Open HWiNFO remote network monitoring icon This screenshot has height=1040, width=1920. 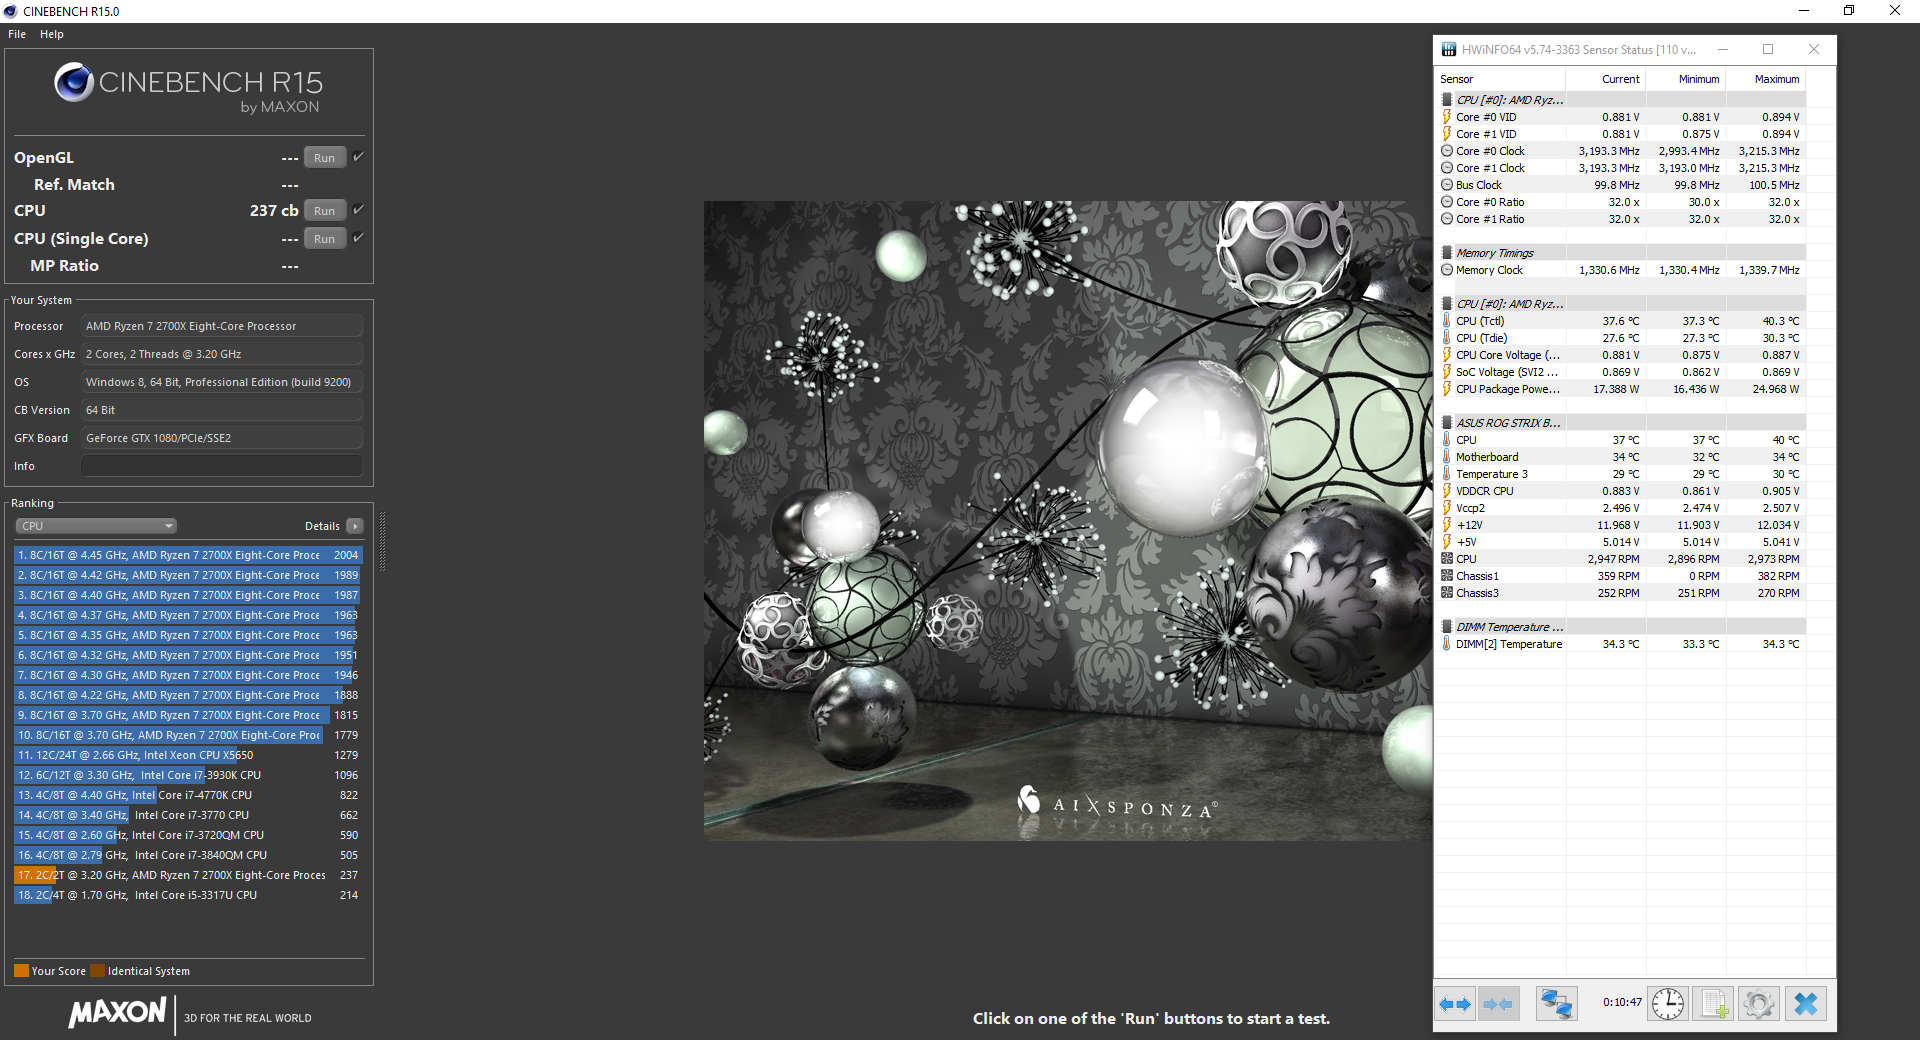coord(1556,1003)
